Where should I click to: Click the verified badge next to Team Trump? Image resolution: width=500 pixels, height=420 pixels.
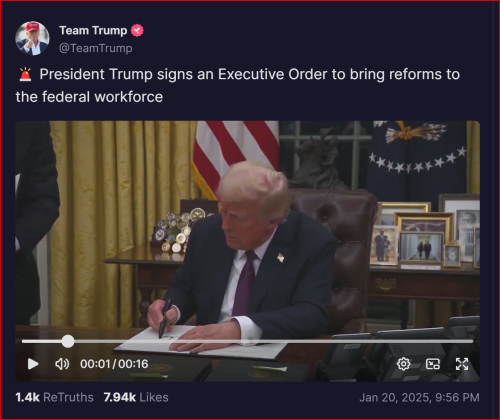coord(137,30)
